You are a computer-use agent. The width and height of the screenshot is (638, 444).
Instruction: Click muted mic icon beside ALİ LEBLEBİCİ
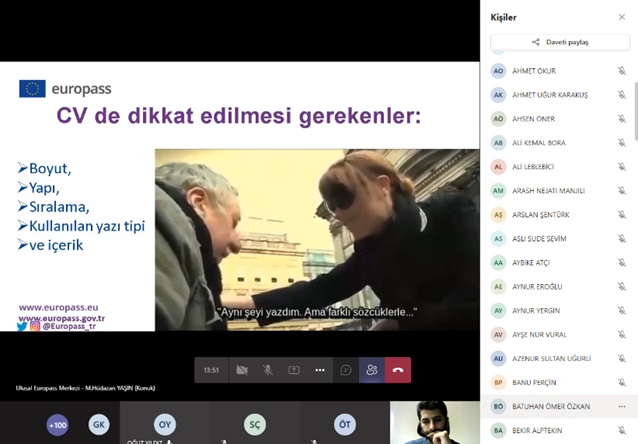622,167
